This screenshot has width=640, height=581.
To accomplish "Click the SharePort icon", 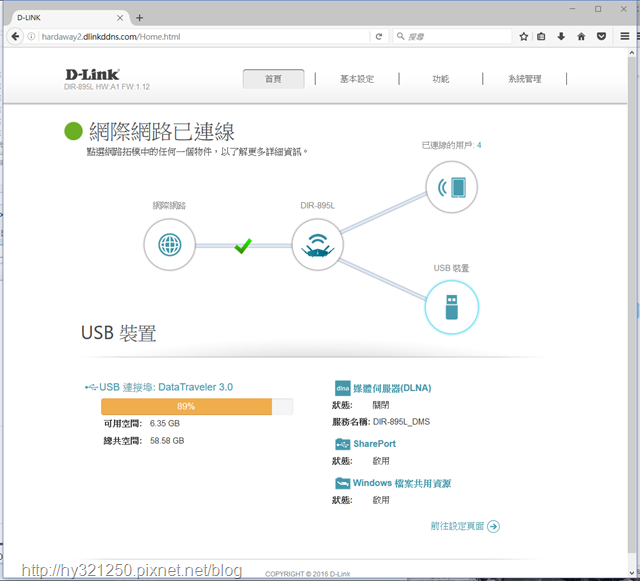I will 342,444.
